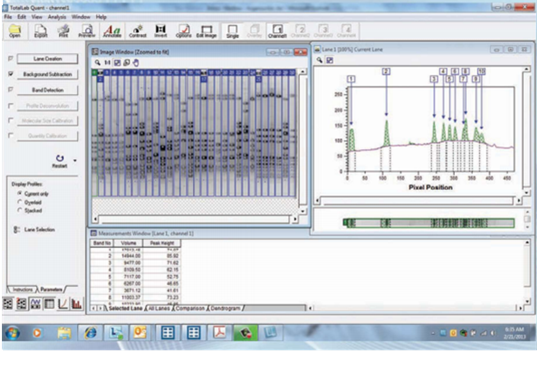Select the Annotate tool
This screenshot has width=548, height=365.
coord(112,31)
